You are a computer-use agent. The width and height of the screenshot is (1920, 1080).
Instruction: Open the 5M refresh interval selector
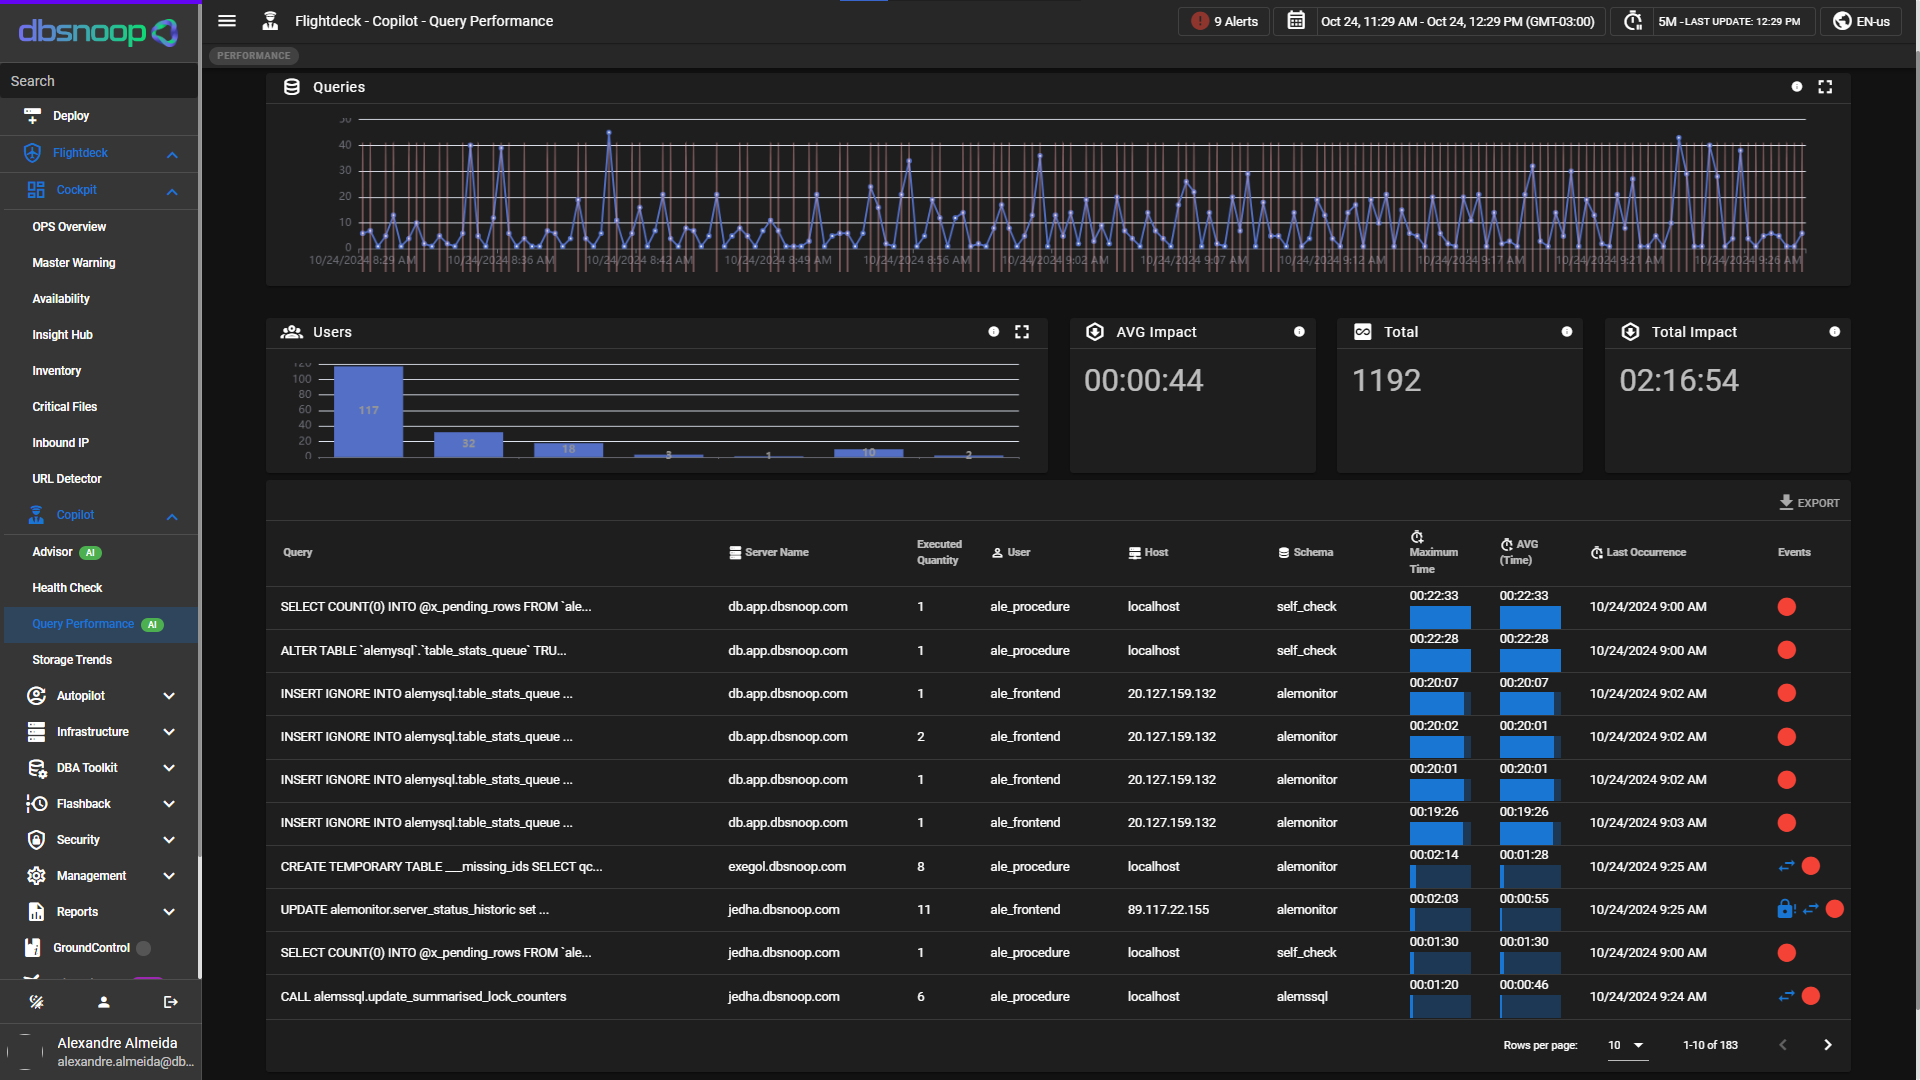[1730, 21]
